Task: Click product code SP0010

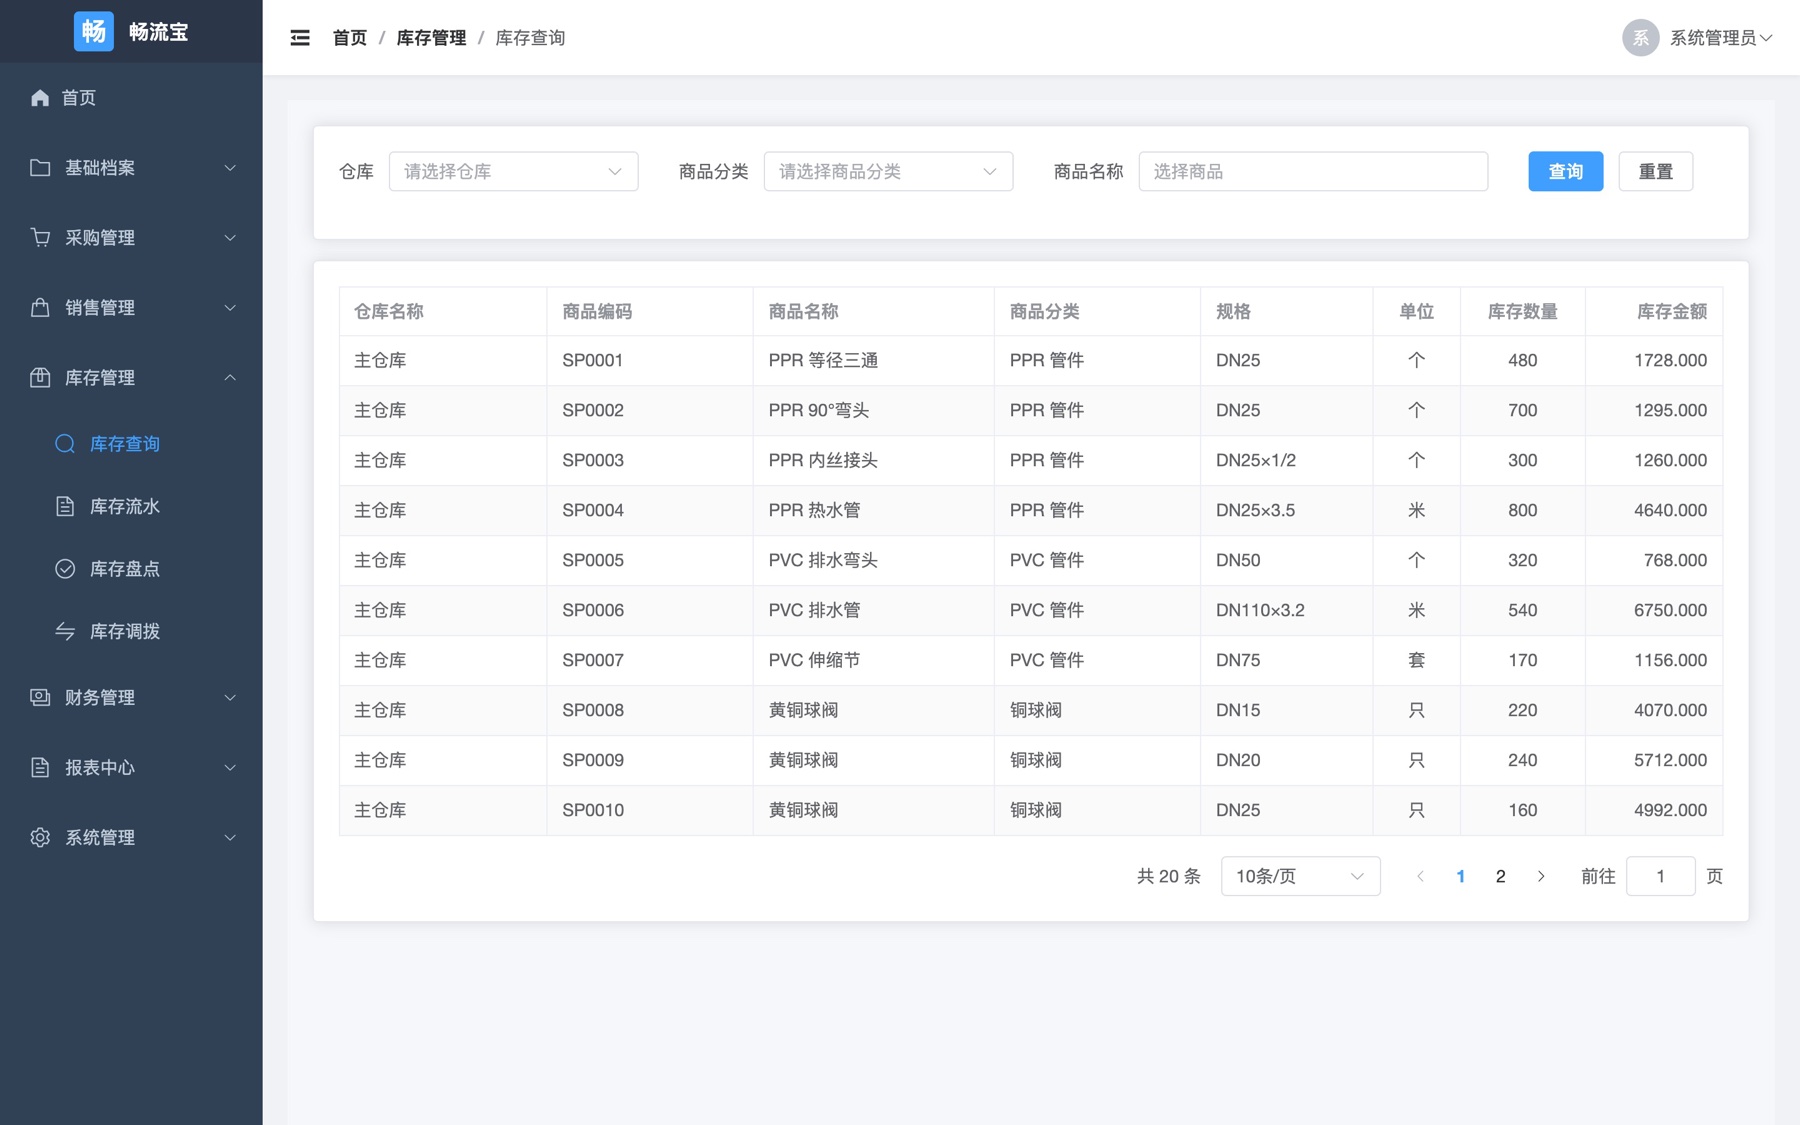Action: (x=593, y=811)
